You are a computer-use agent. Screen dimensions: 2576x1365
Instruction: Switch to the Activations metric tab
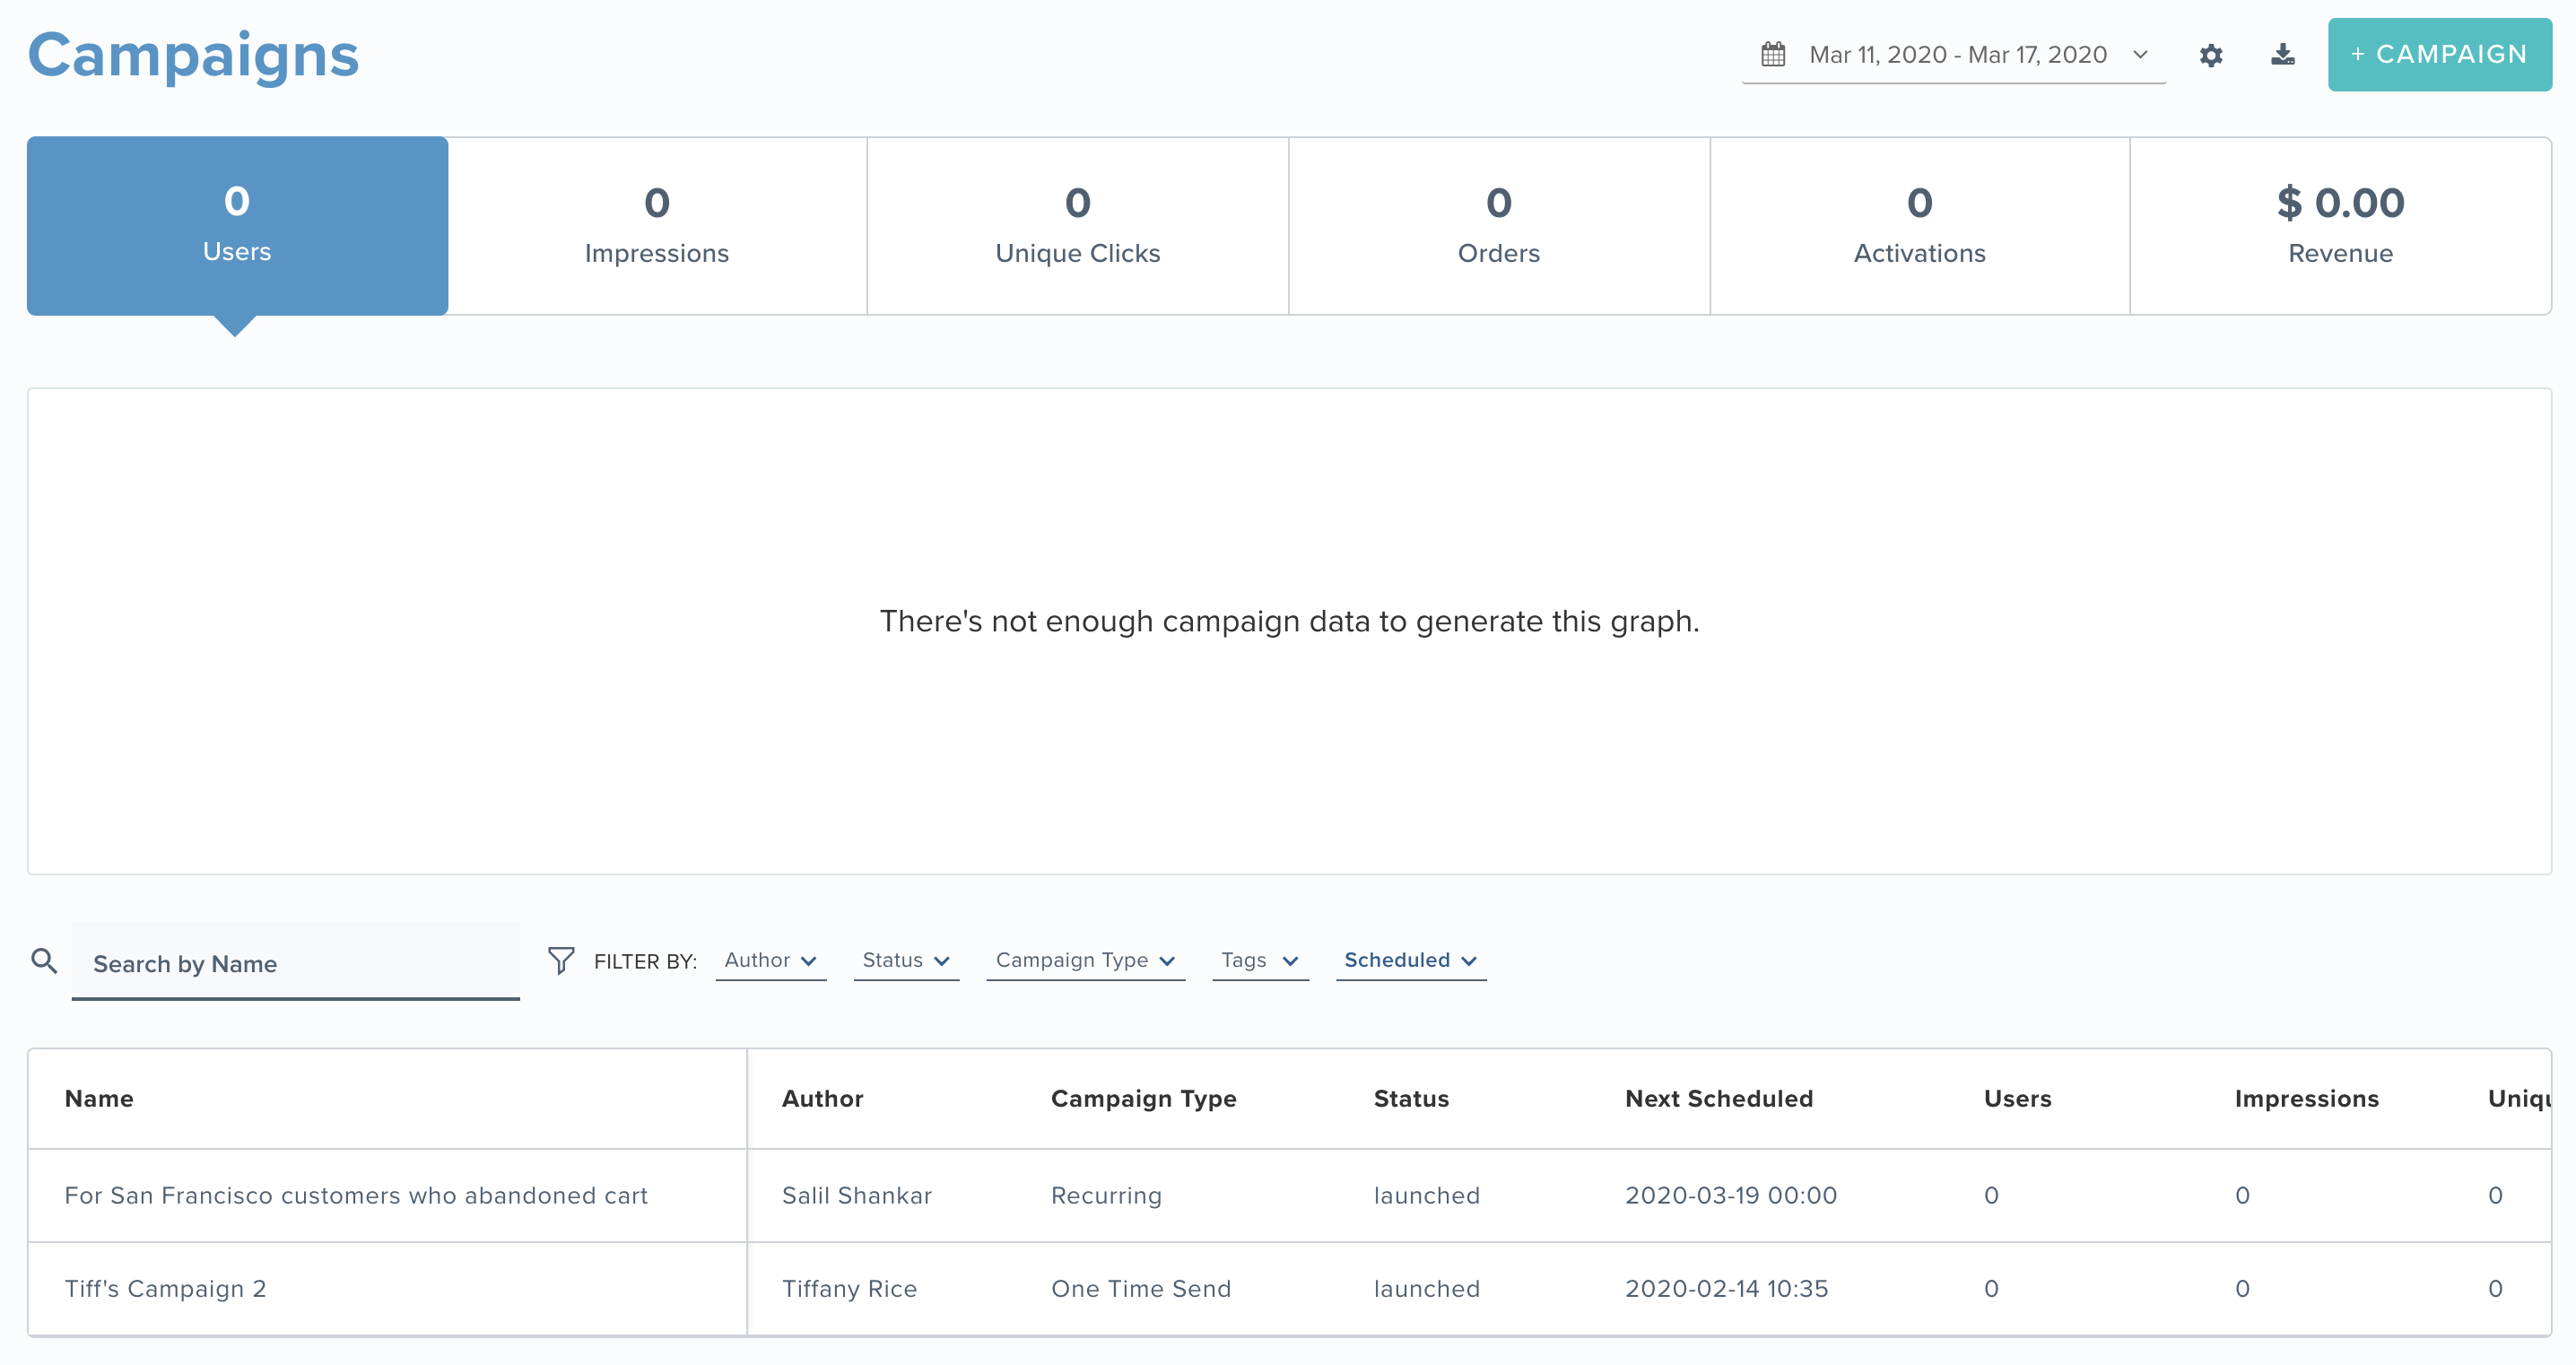tap(1920, 226)
